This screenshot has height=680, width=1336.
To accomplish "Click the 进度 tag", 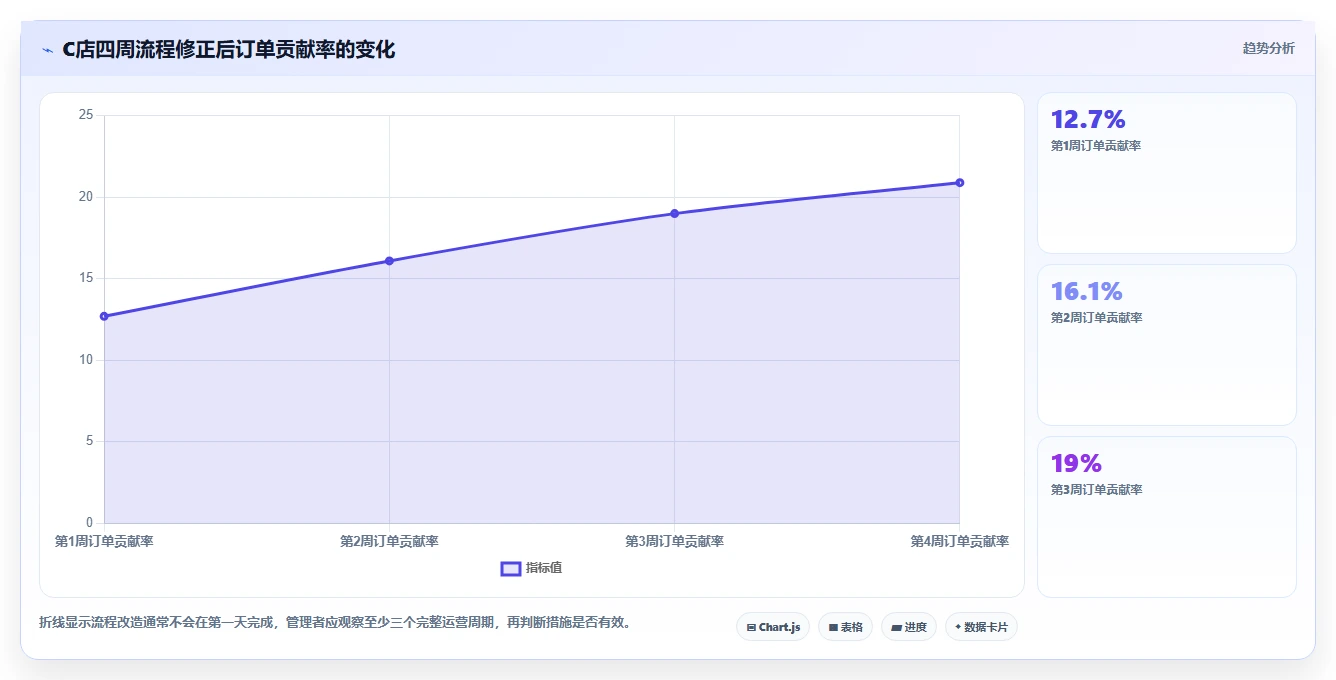I will click(x=908, y=627).
